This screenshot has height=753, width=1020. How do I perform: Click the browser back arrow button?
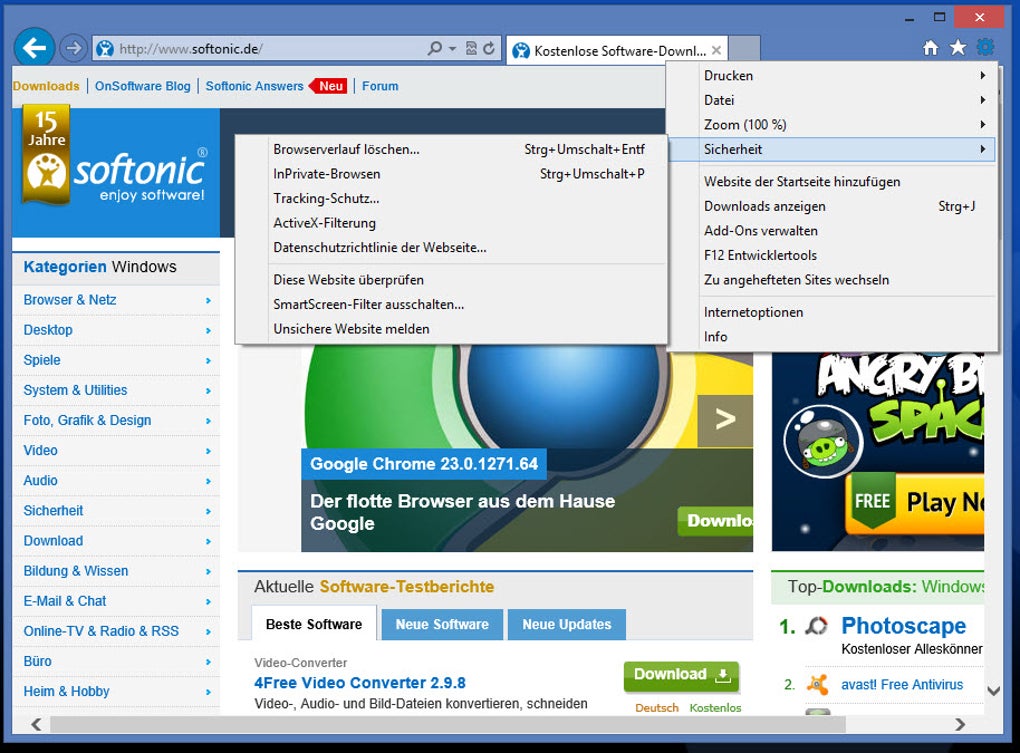point(33,47)
